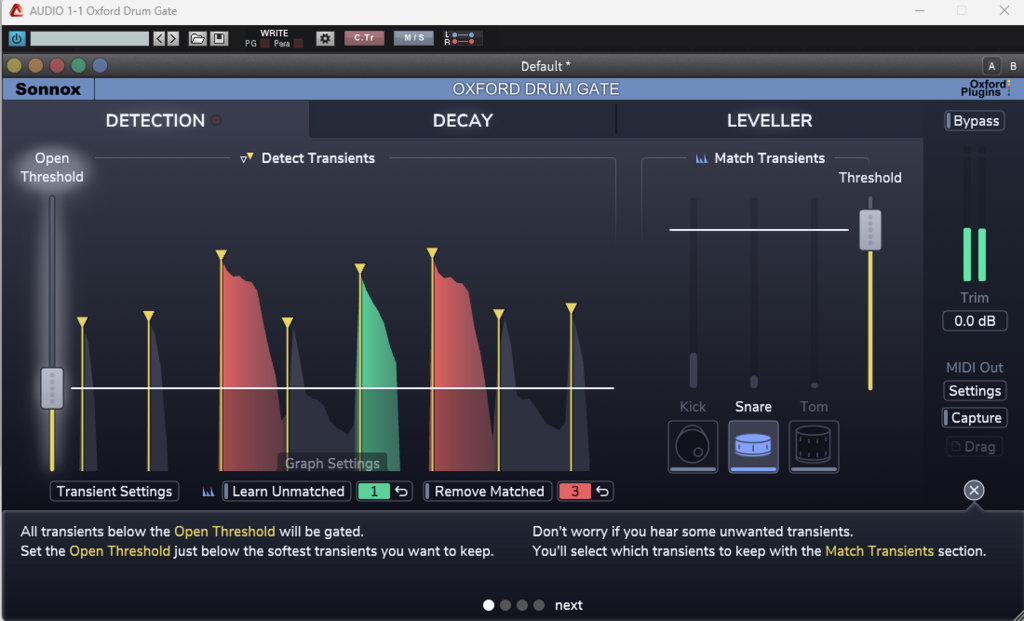Switch to the DETECTION tab
The width and height of the screenshot is (1024, 621).
[155, 121]
